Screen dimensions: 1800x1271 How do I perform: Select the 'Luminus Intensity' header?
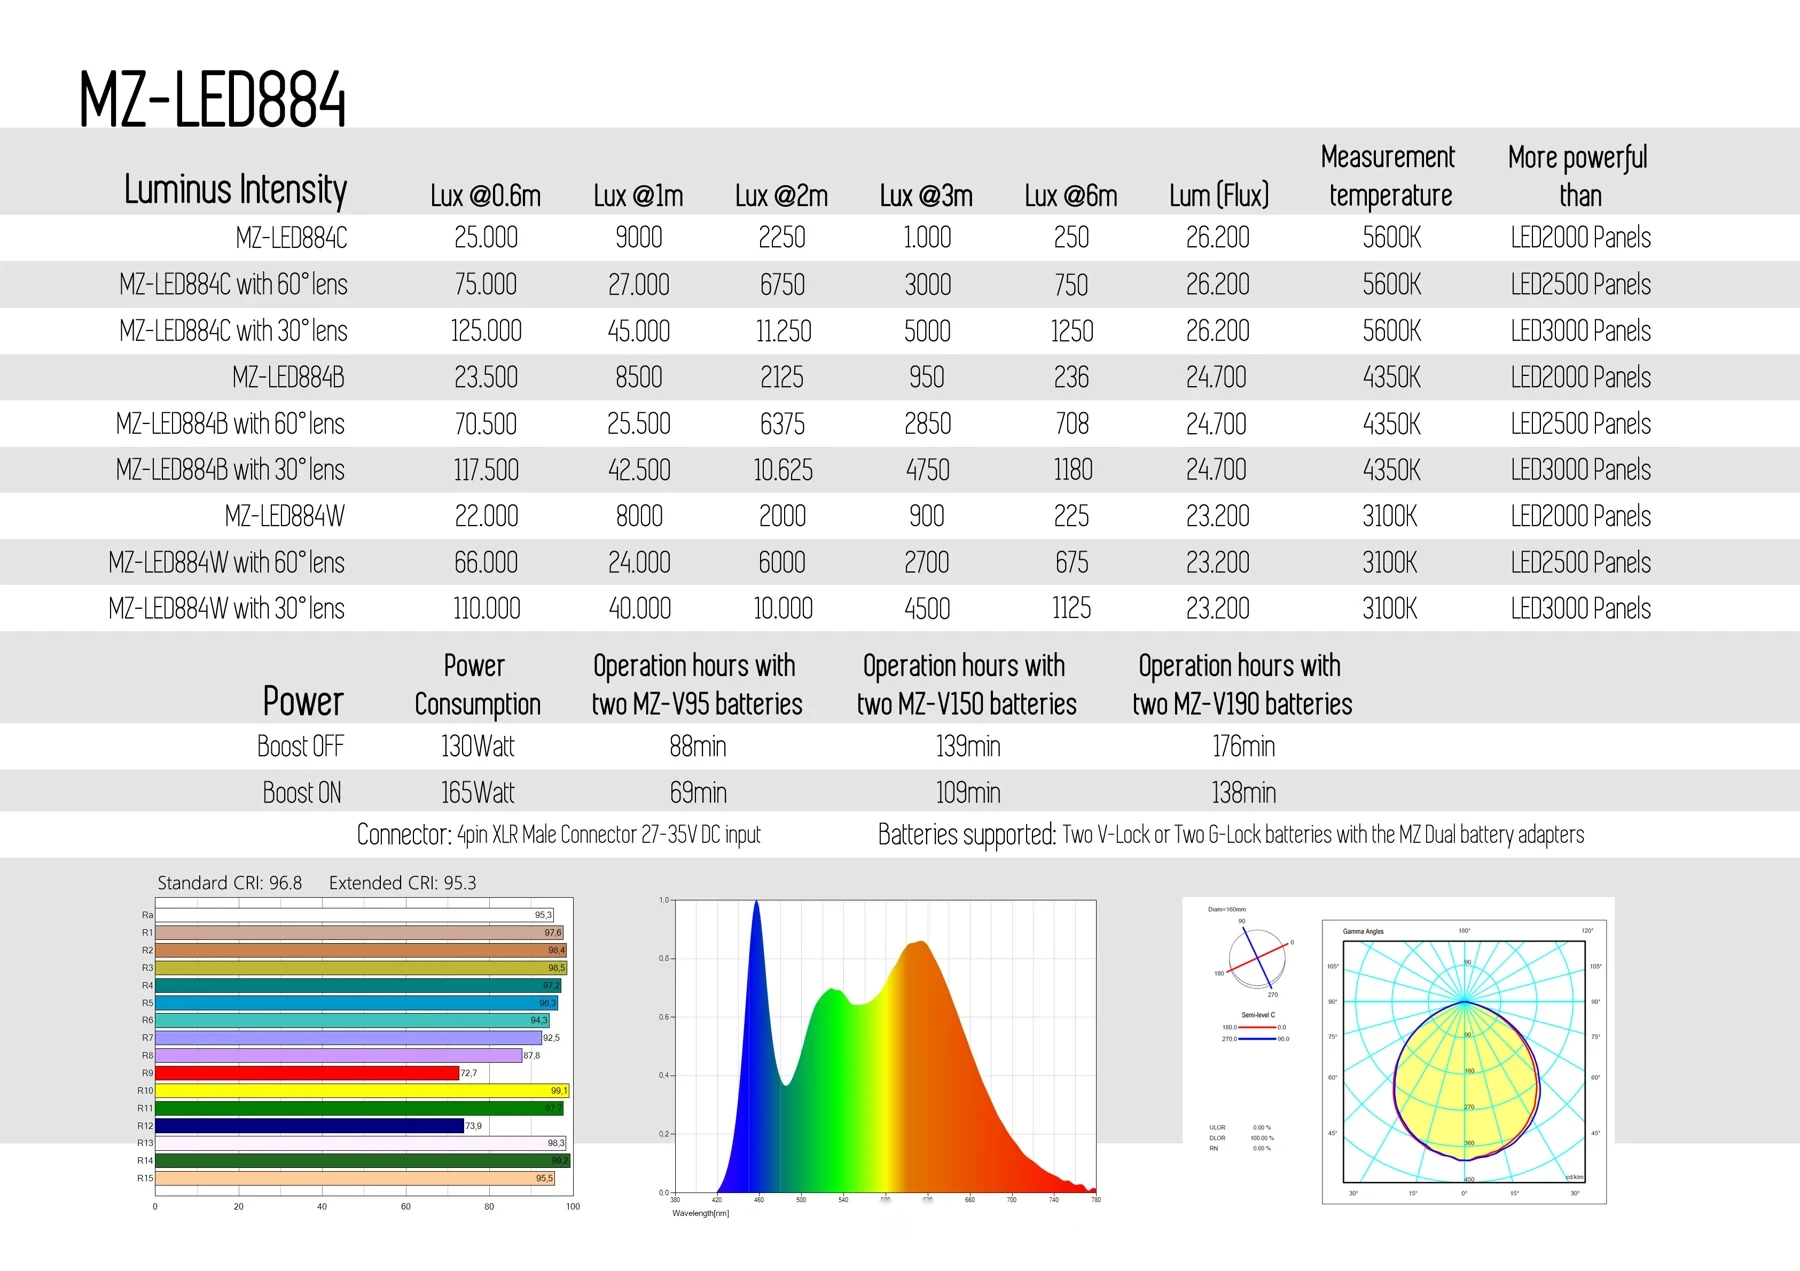coord(235,189)
